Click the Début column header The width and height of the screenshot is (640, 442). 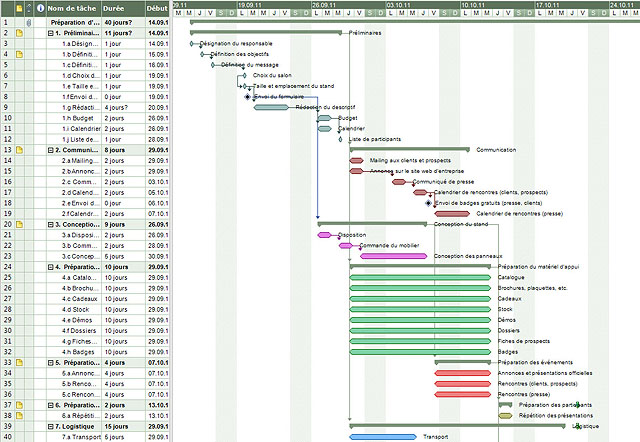coord(157,8)
